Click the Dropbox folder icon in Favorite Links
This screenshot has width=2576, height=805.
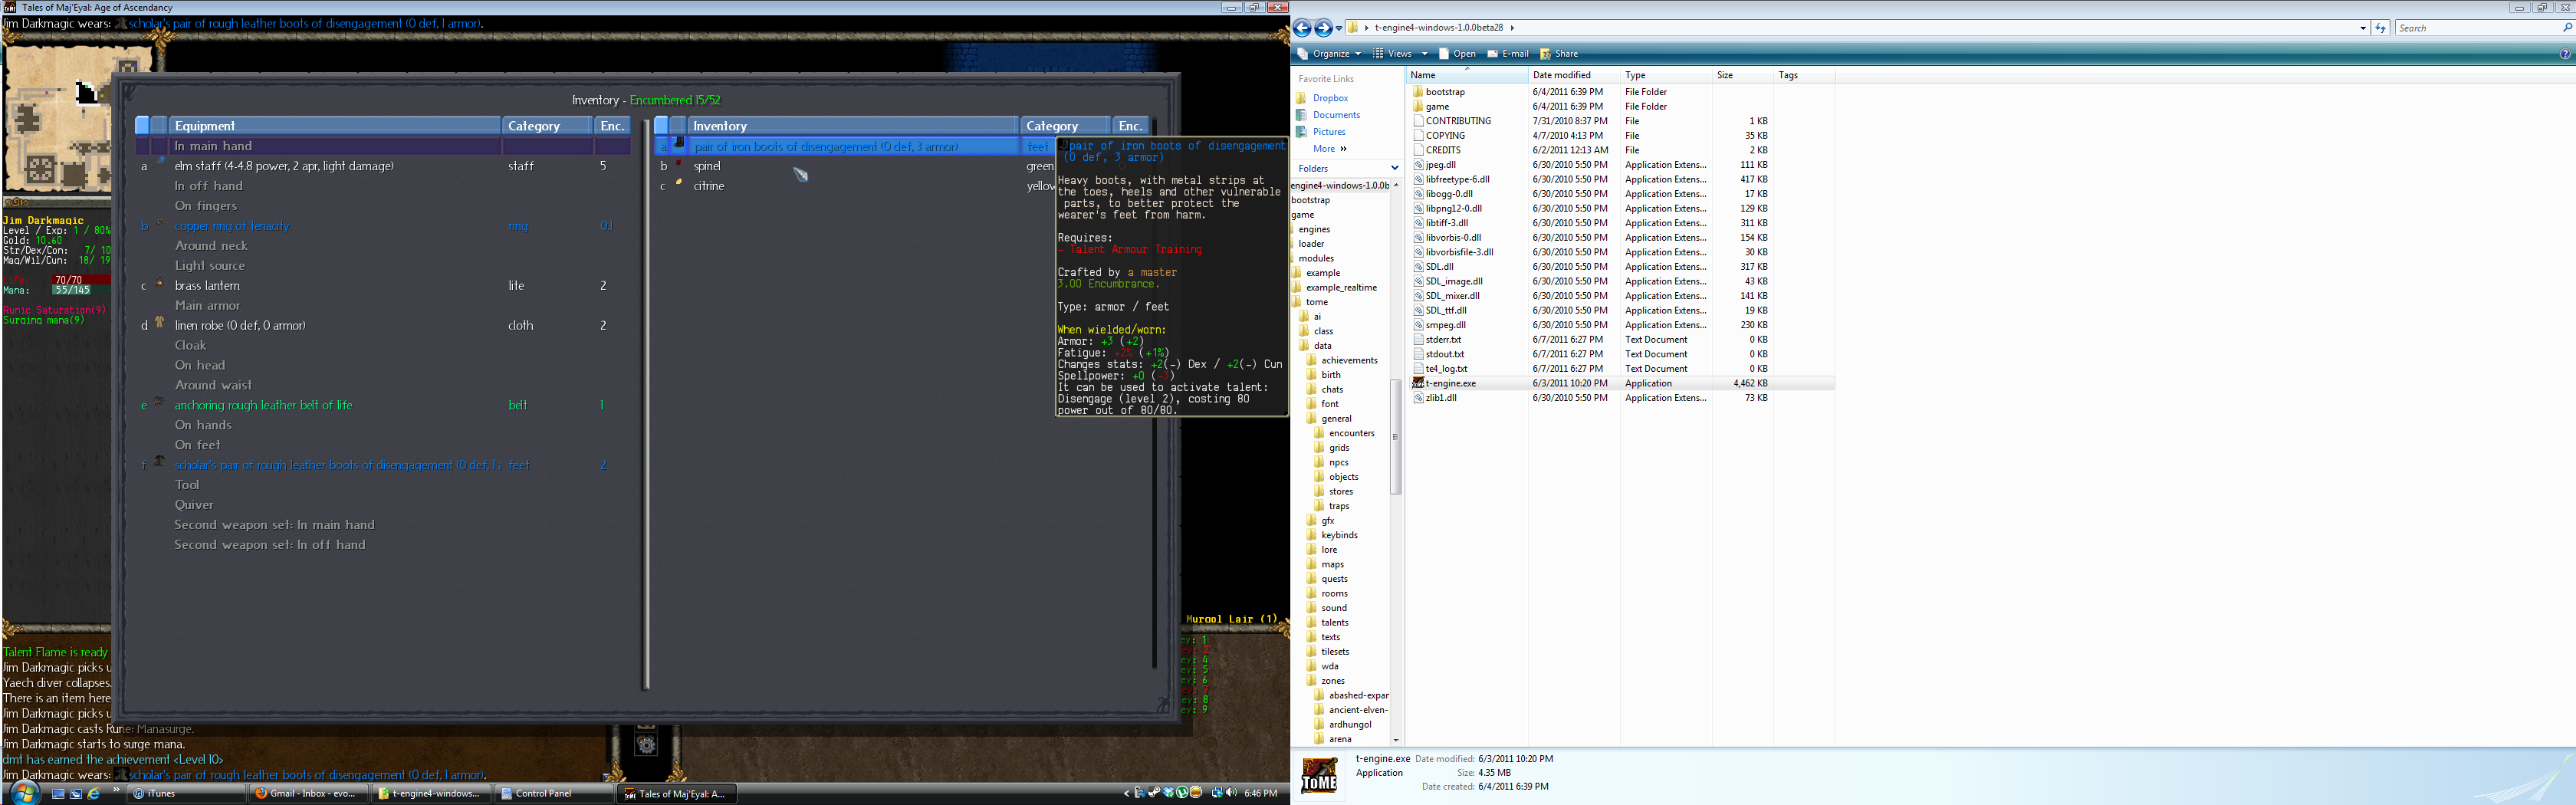[x=1301, y=98]
